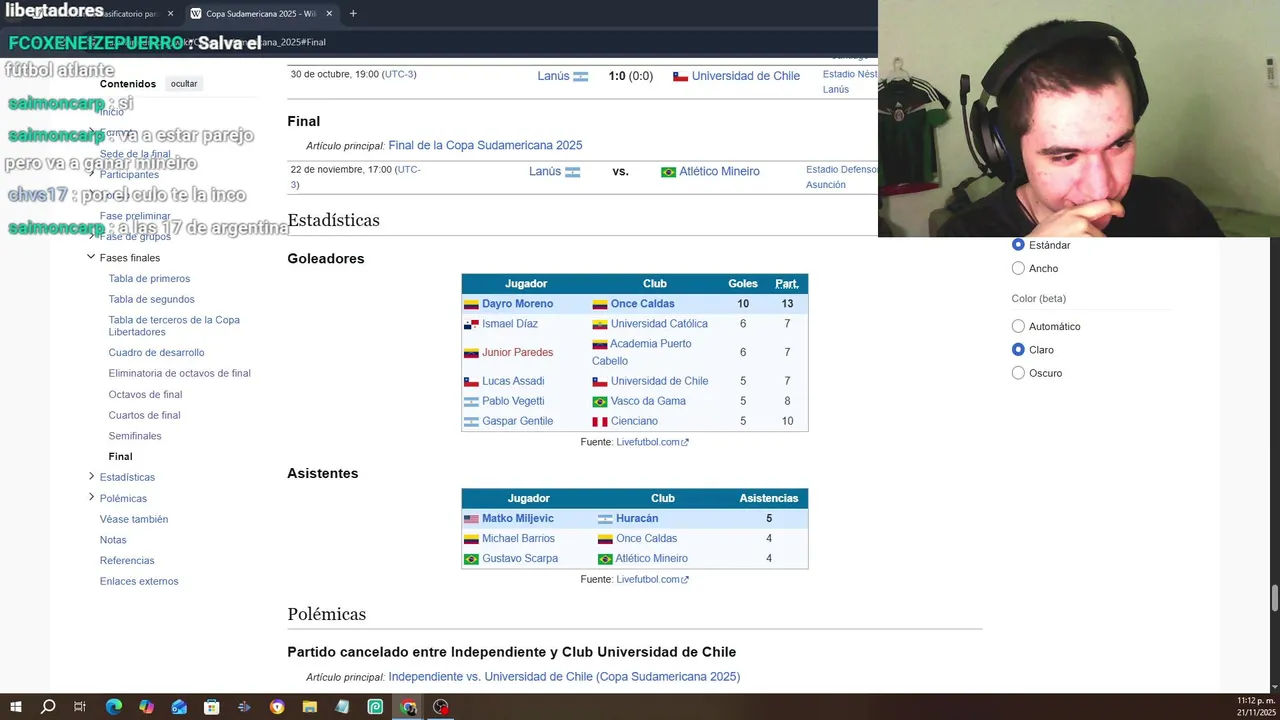Click Wikipedia favicon on Copa Sudamericana tab

[x=196, y=14]
